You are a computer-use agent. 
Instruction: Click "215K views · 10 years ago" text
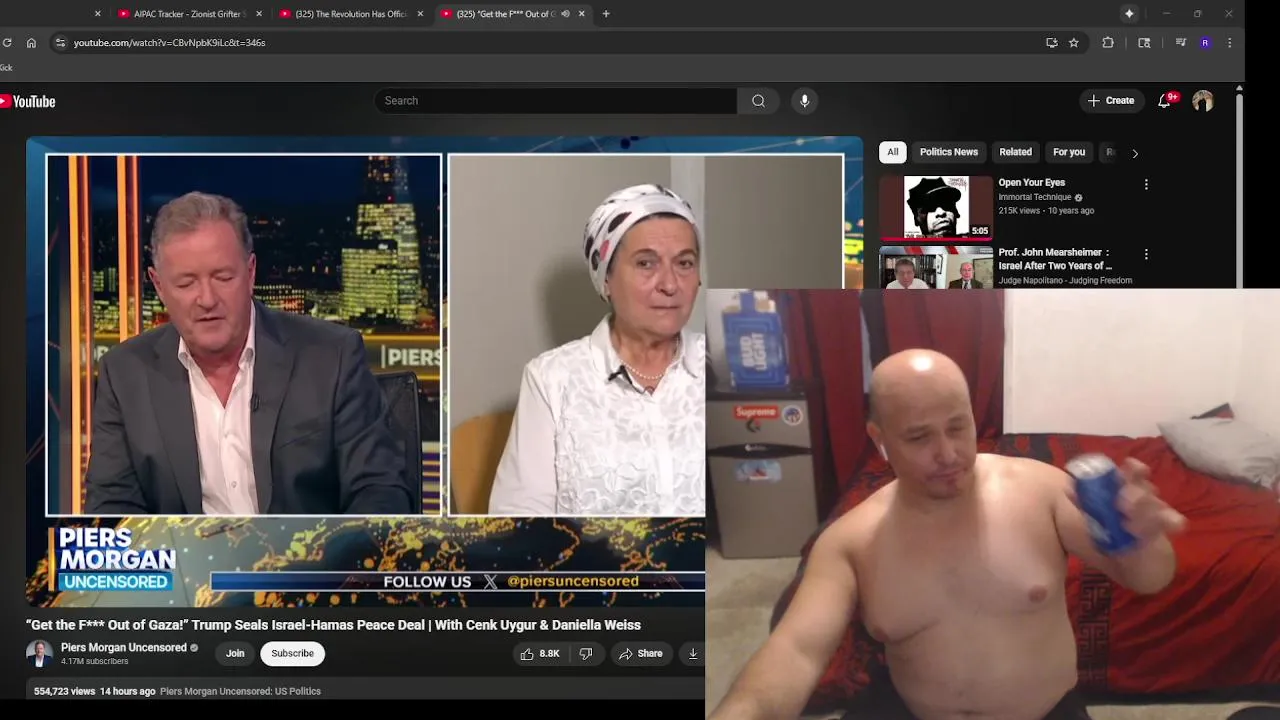(1046, 211)
